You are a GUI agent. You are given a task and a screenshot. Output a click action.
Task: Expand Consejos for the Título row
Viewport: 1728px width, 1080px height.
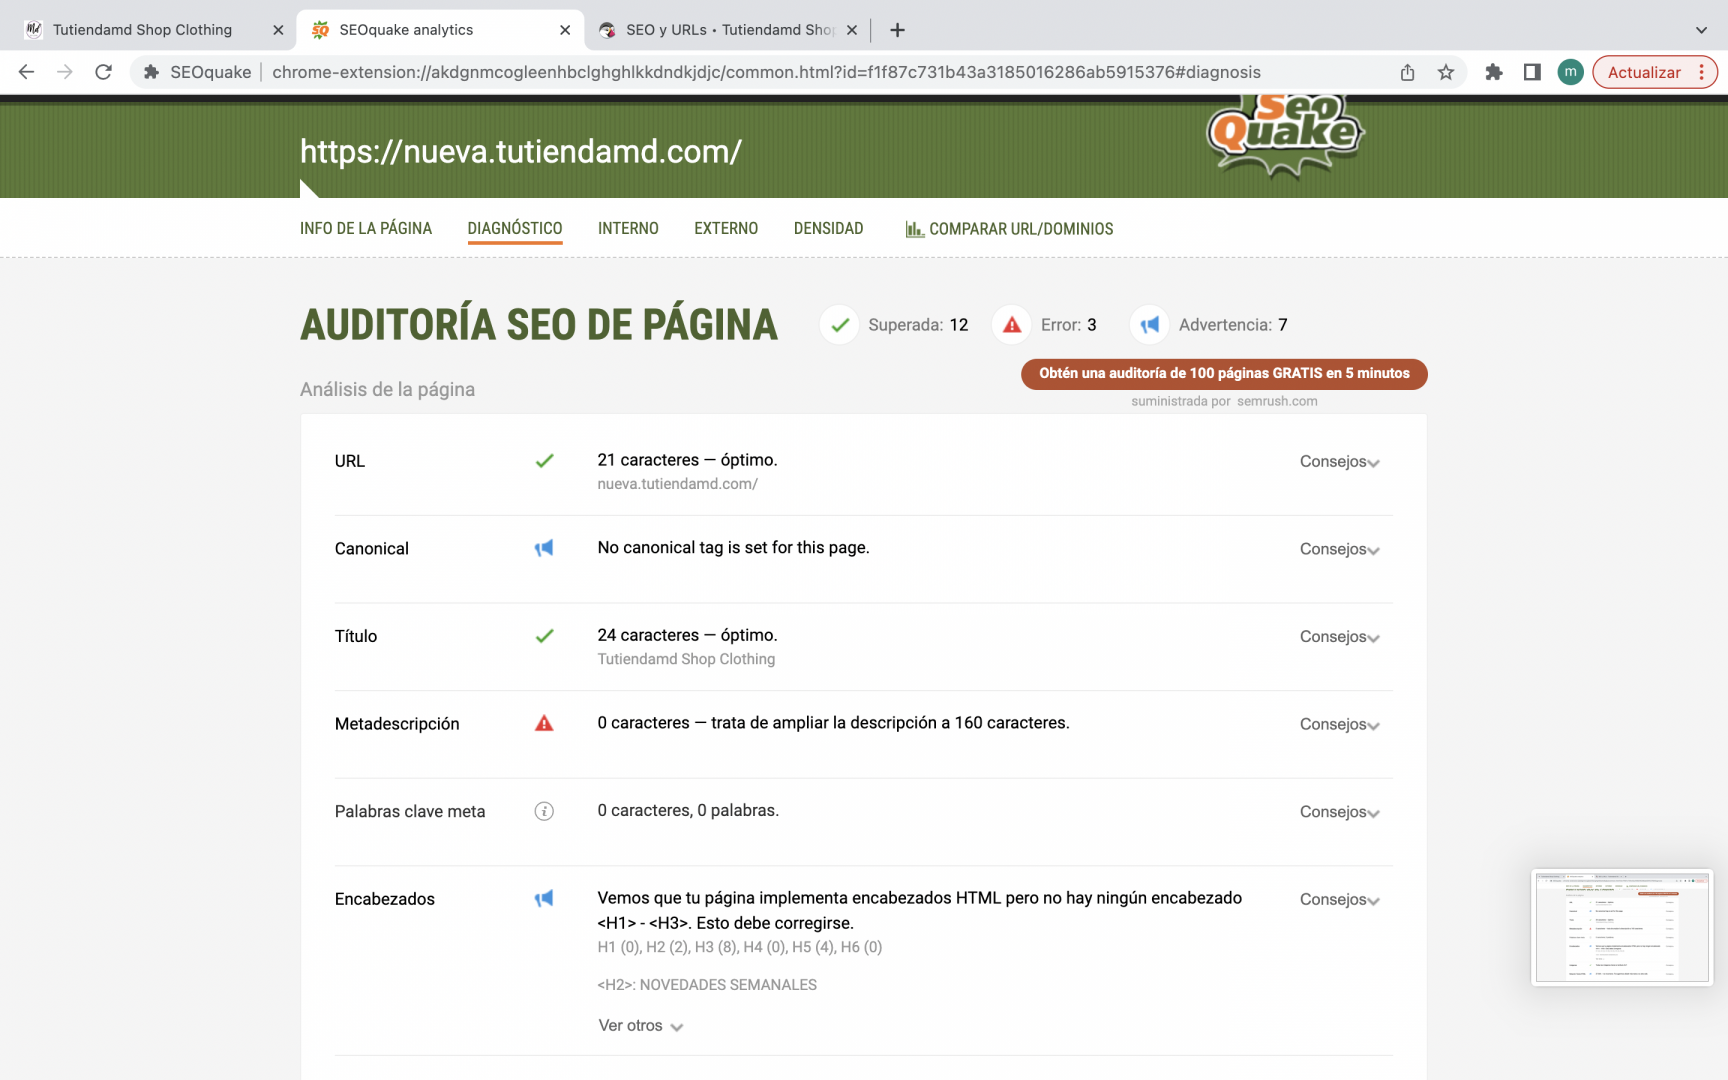pyautogui.click(x=1340, y=636)
